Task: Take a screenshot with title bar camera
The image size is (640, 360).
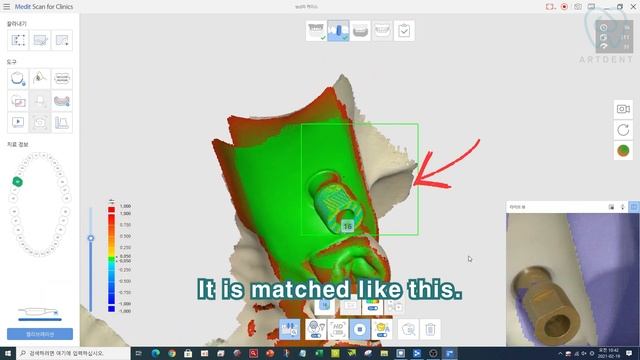Action: tap(578, 7)
